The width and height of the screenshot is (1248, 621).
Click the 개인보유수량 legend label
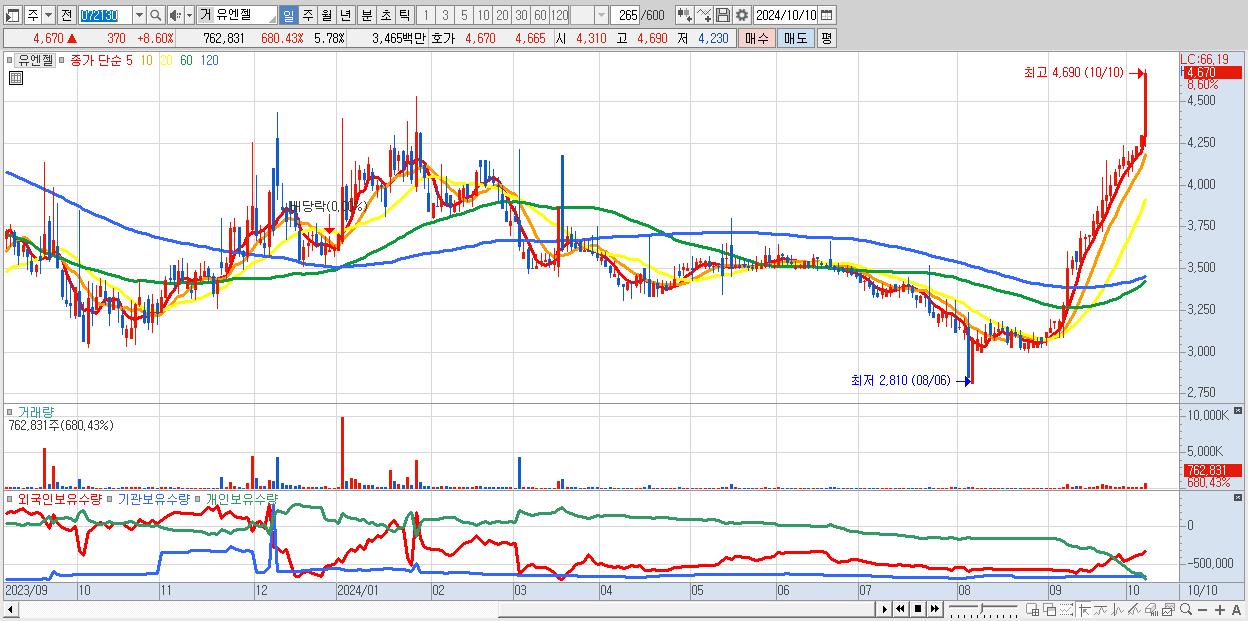pos(242,497)
